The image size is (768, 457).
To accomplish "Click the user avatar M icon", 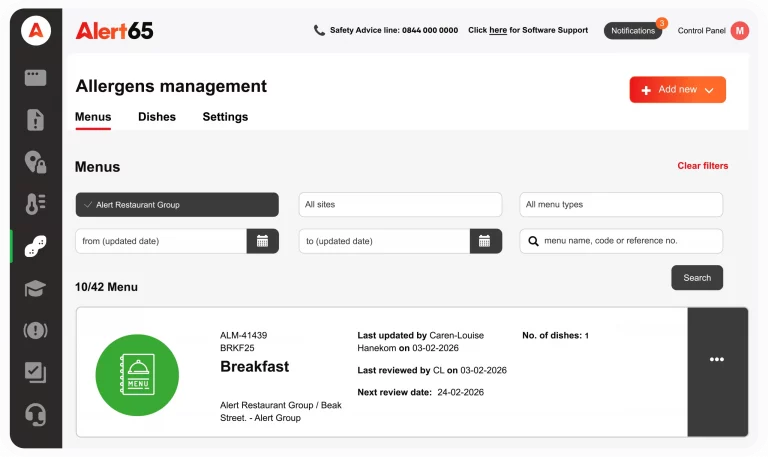I will pyautogui.click(x=740, y=31).
